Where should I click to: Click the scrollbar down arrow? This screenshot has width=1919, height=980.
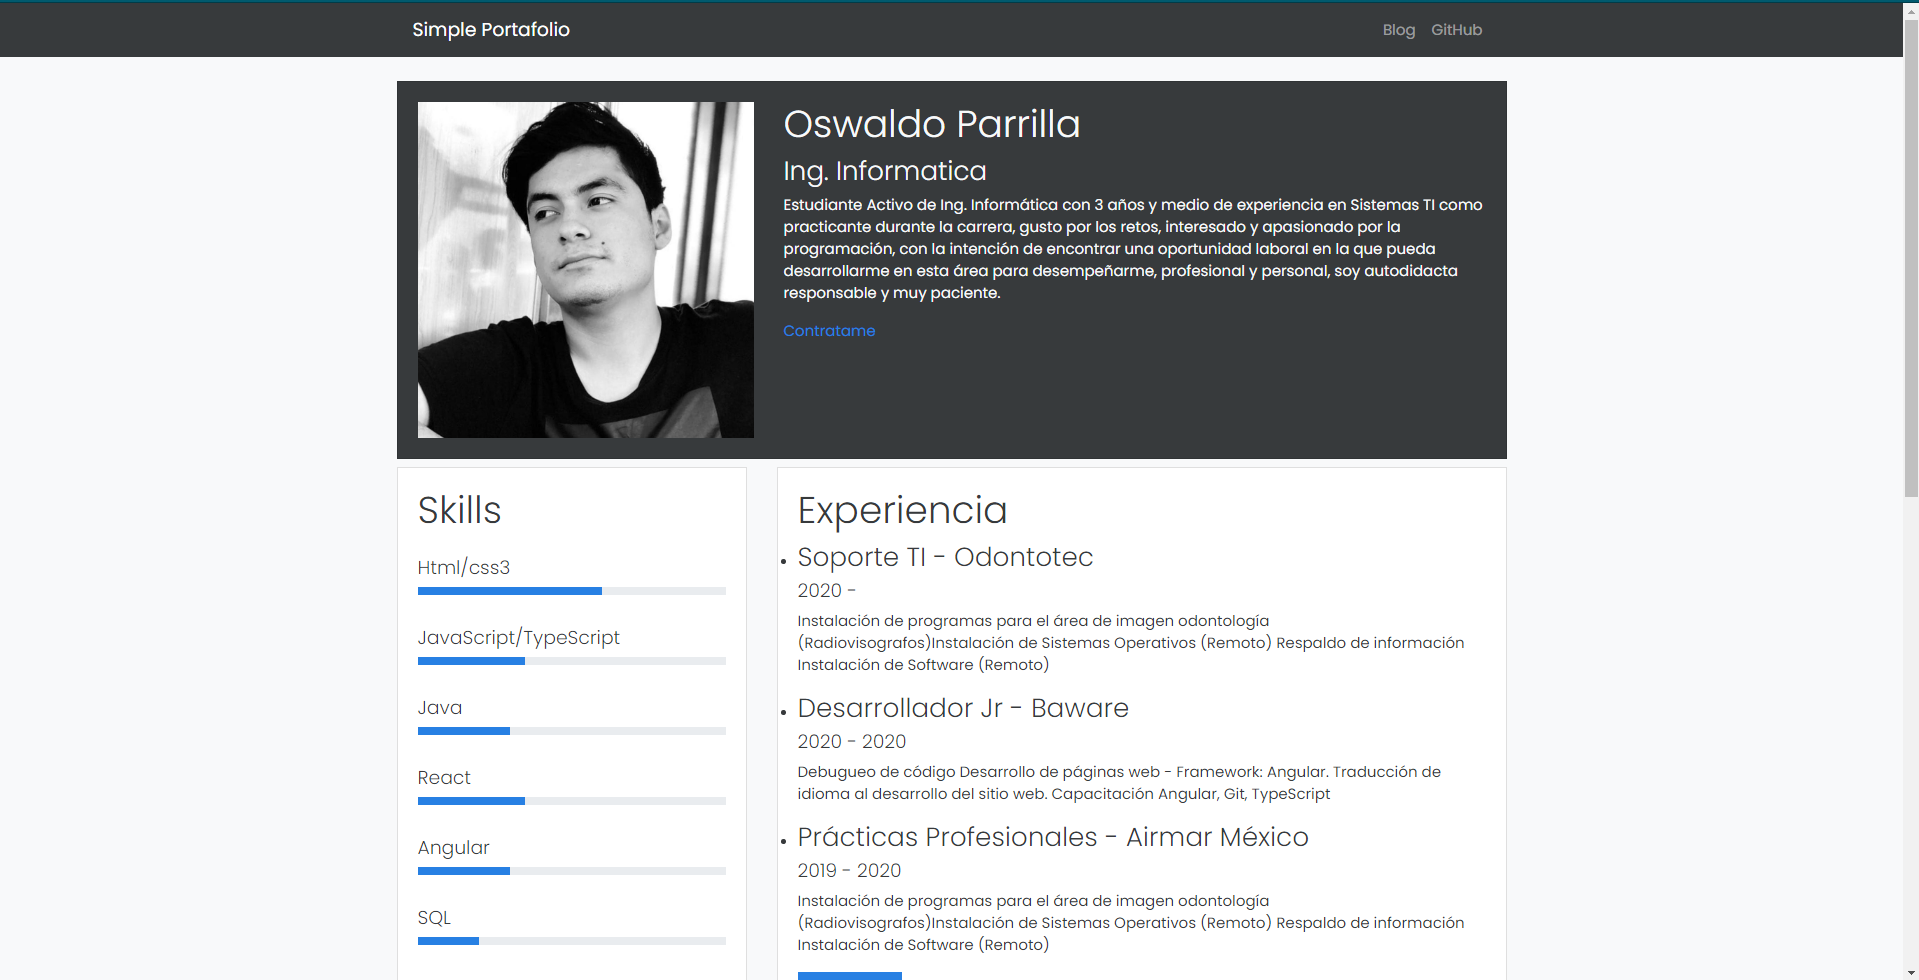tap(1911, 971)
